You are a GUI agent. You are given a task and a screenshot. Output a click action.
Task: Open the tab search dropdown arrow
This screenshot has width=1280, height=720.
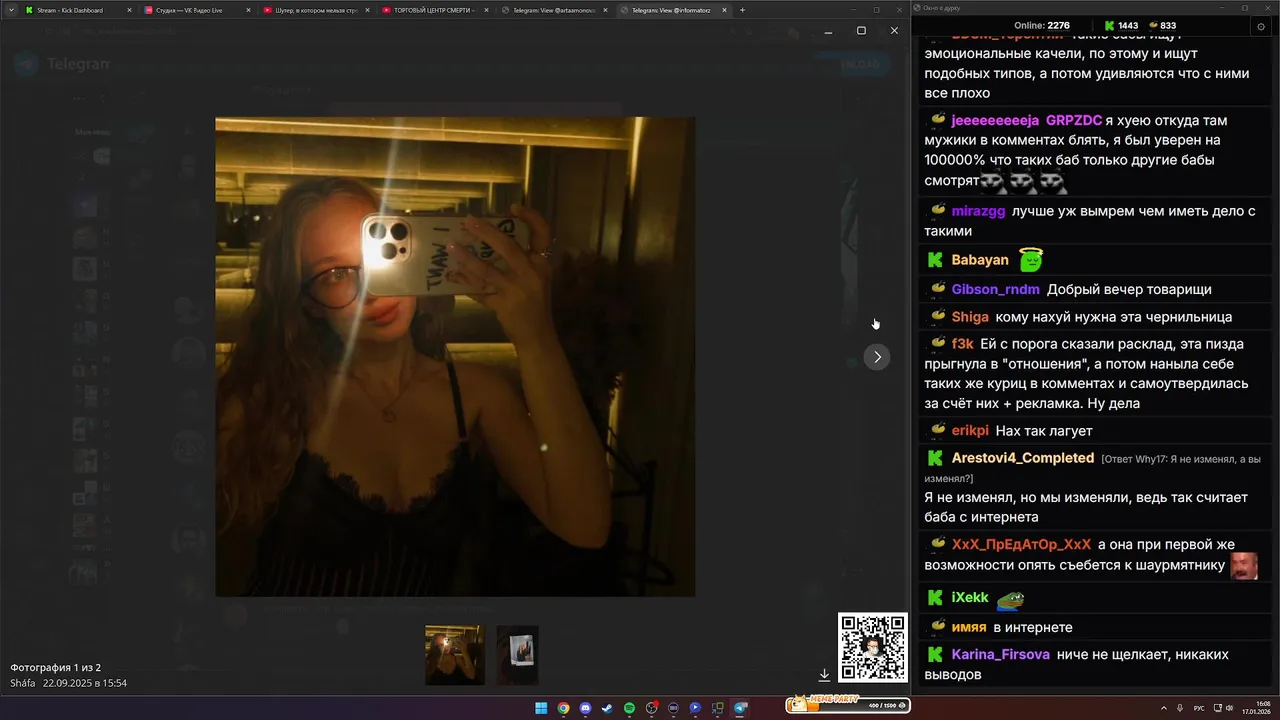point(10,10)
